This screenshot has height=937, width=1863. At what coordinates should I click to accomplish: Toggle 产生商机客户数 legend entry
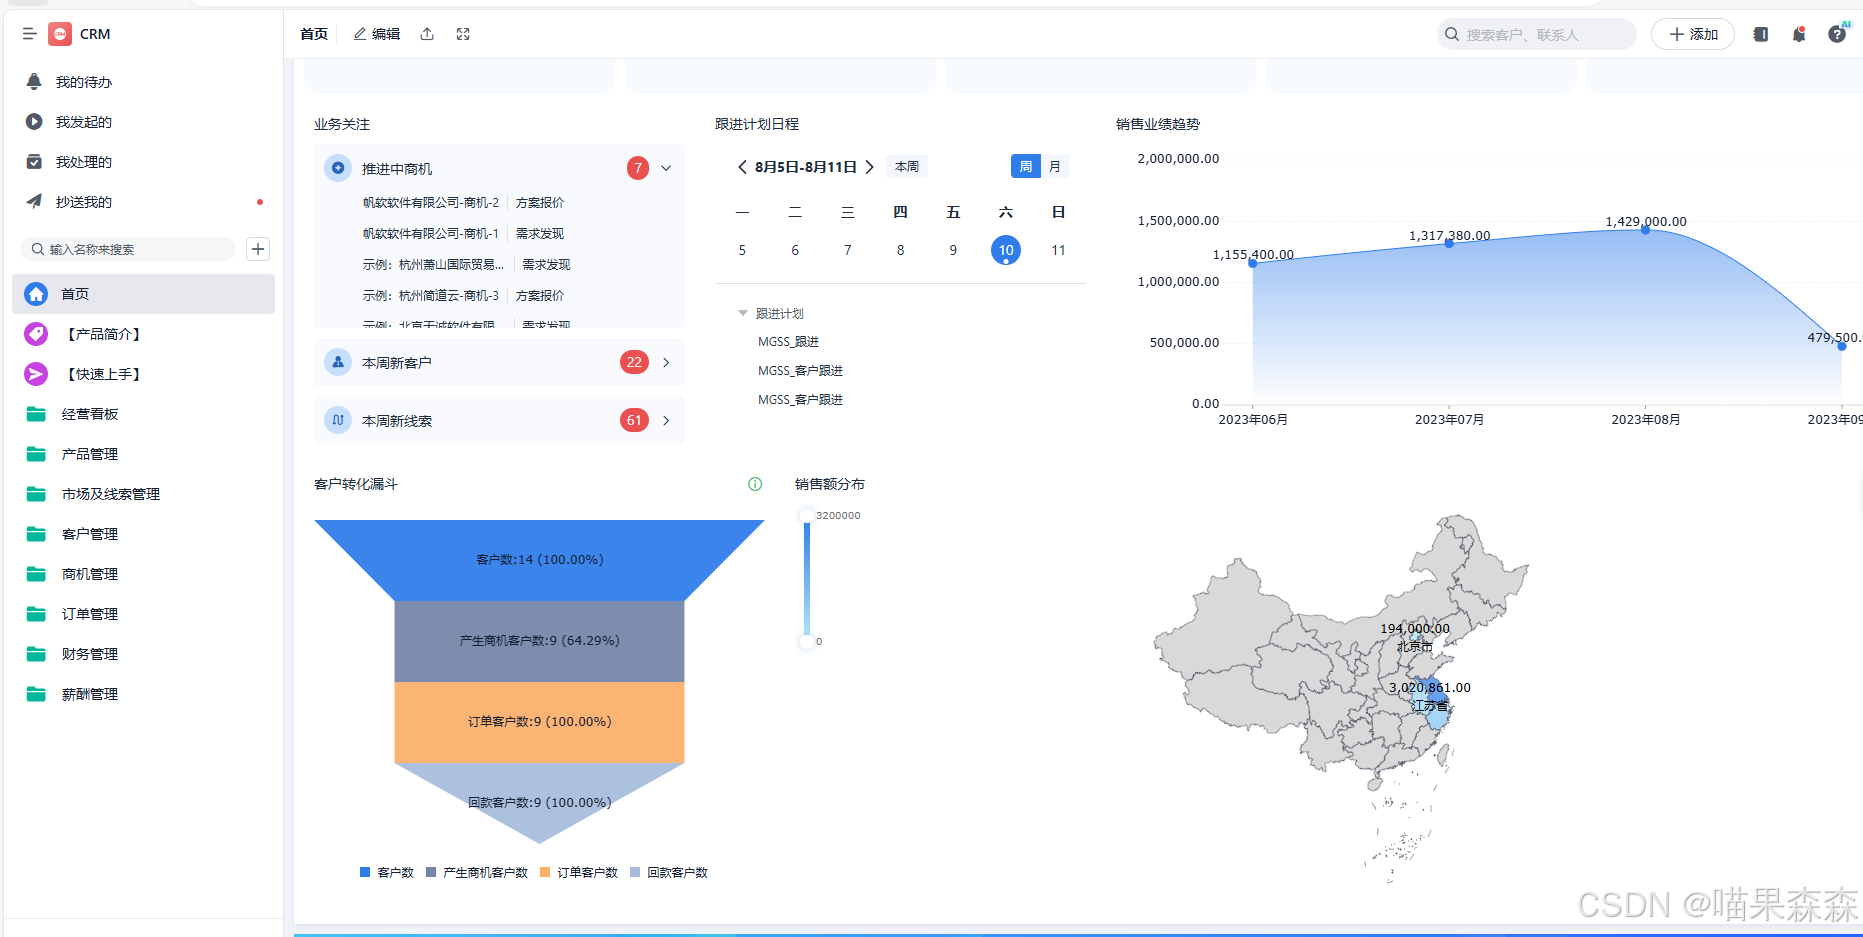[477, 873]
